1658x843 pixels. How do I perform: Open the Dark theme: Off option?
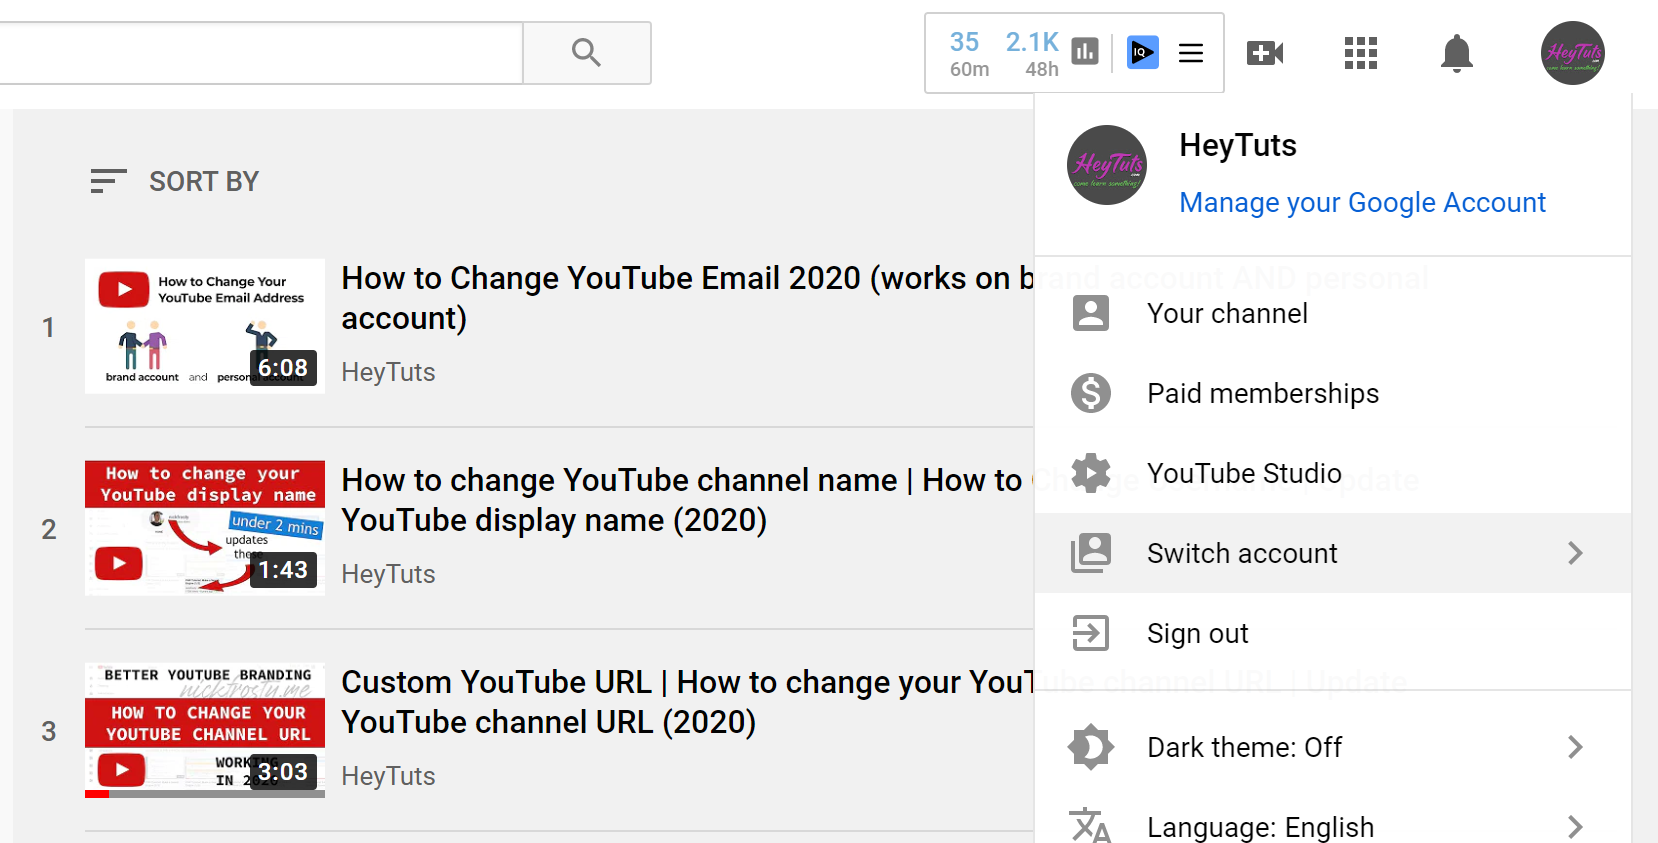tap(1333, 747)
